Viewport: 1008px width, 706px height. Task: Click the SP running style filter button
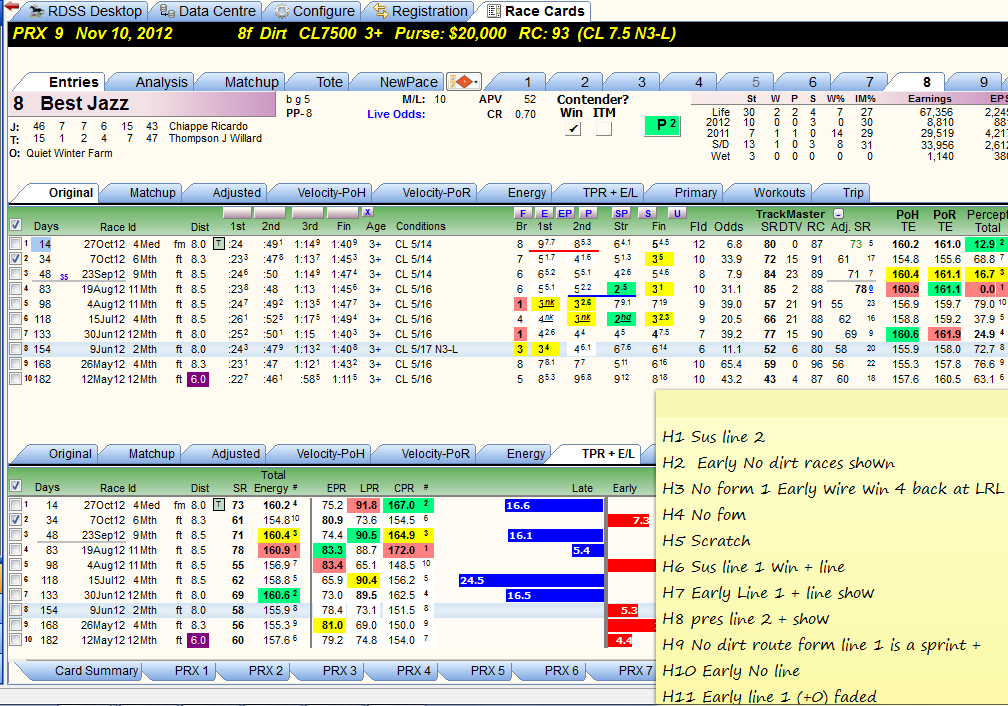(621, 213)
